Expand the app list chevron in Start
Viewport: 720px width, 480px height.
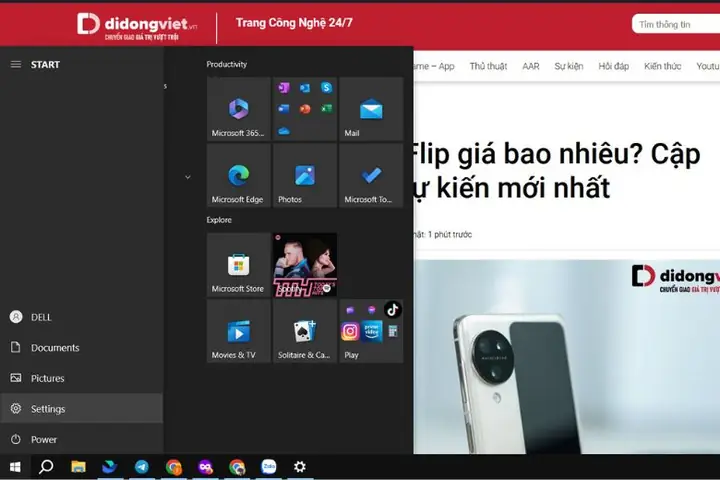coord(187,177)
